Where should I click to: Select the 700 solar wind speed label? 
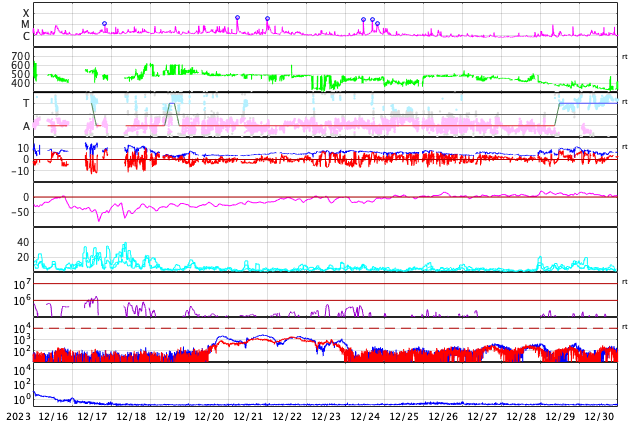tap(21, 56)
